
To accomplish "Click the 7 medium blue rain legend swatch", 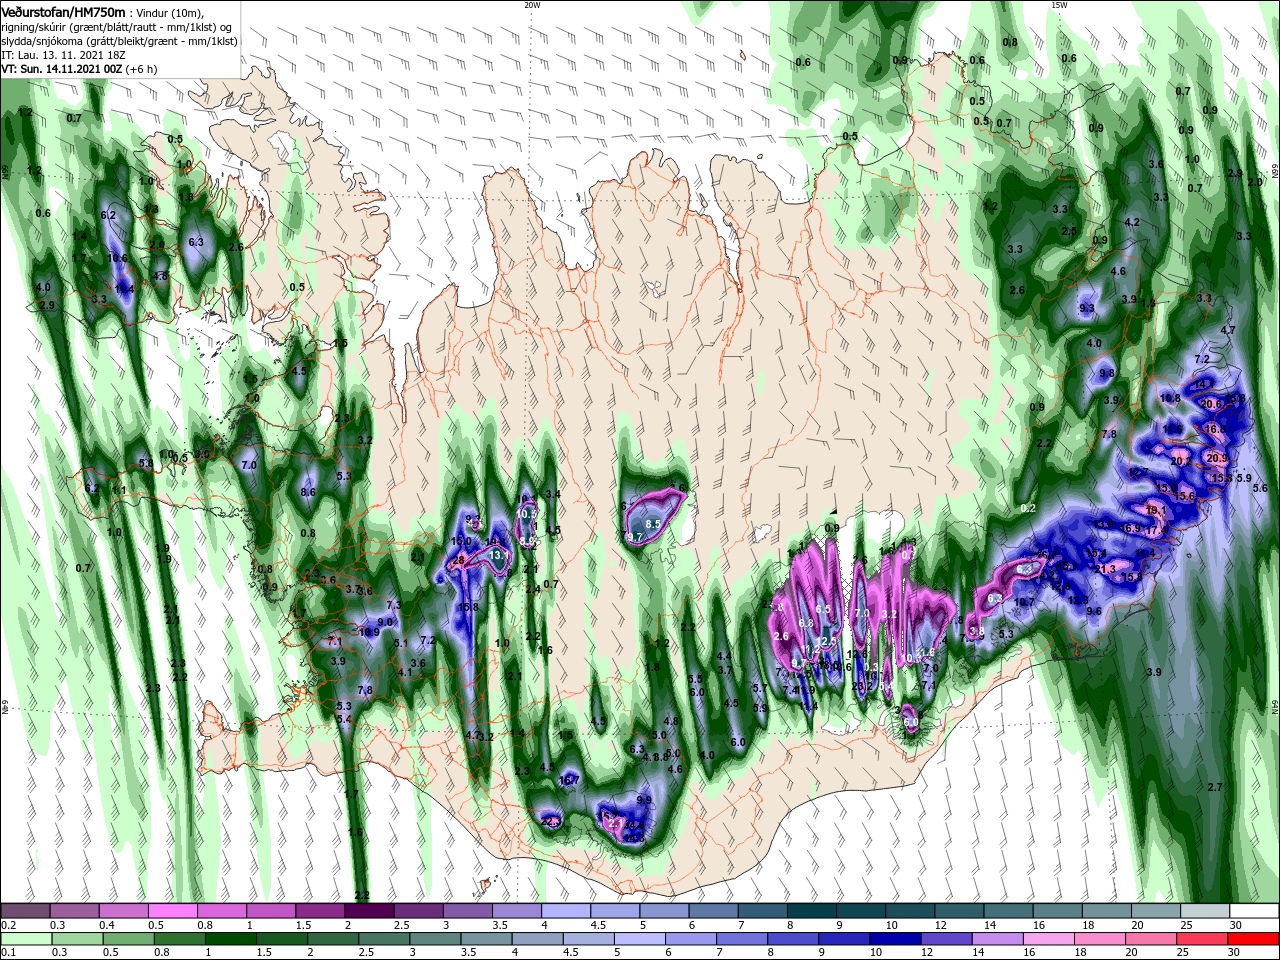I will (741, 939).
